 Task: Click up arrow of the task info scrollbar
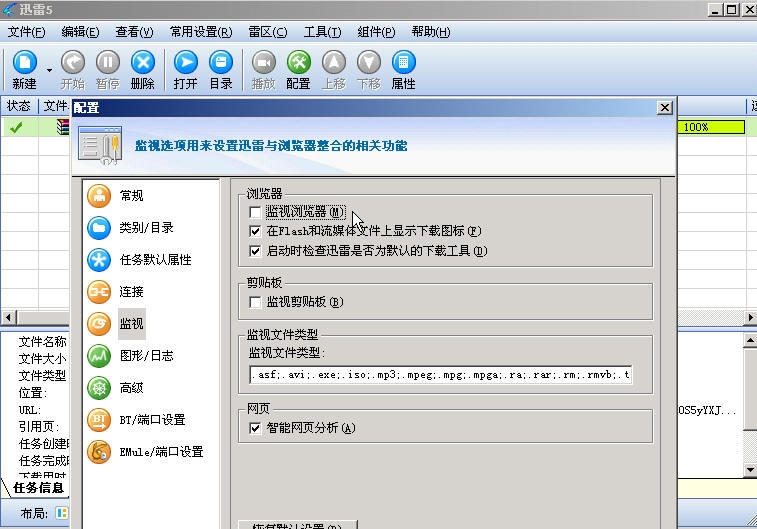[x=750, y=340]
